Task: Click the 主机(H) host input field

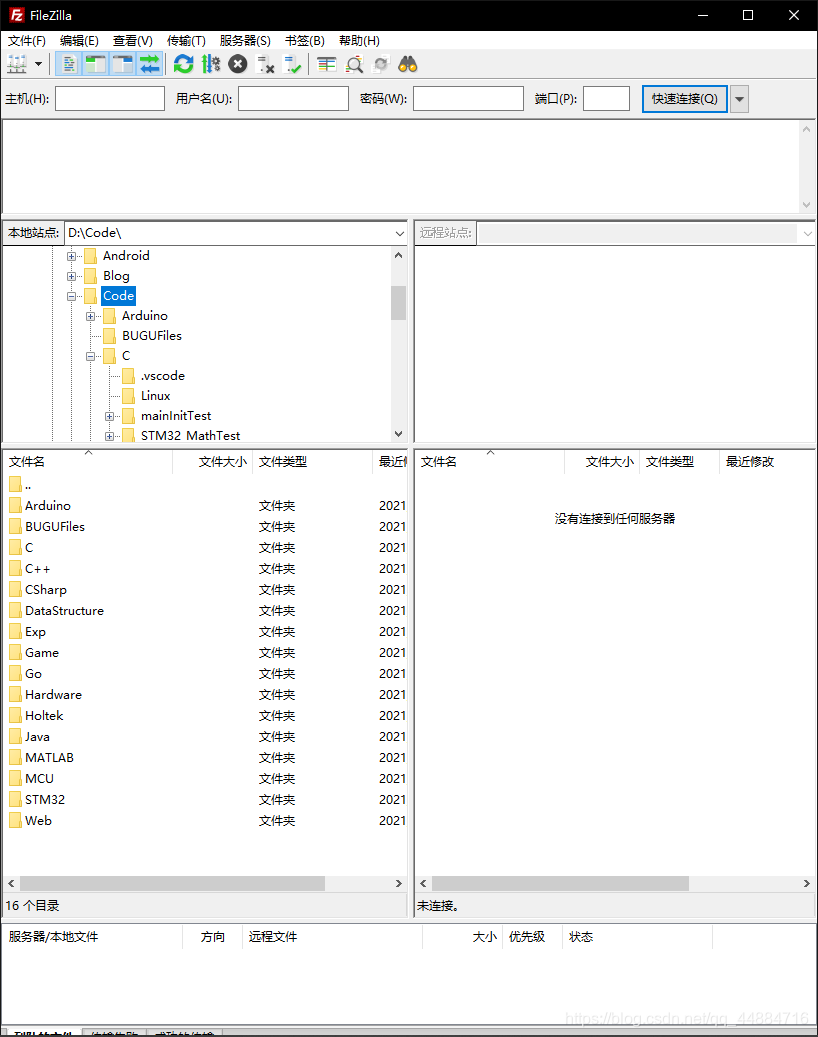Action: pyautogui.click(x=110, y=99)
